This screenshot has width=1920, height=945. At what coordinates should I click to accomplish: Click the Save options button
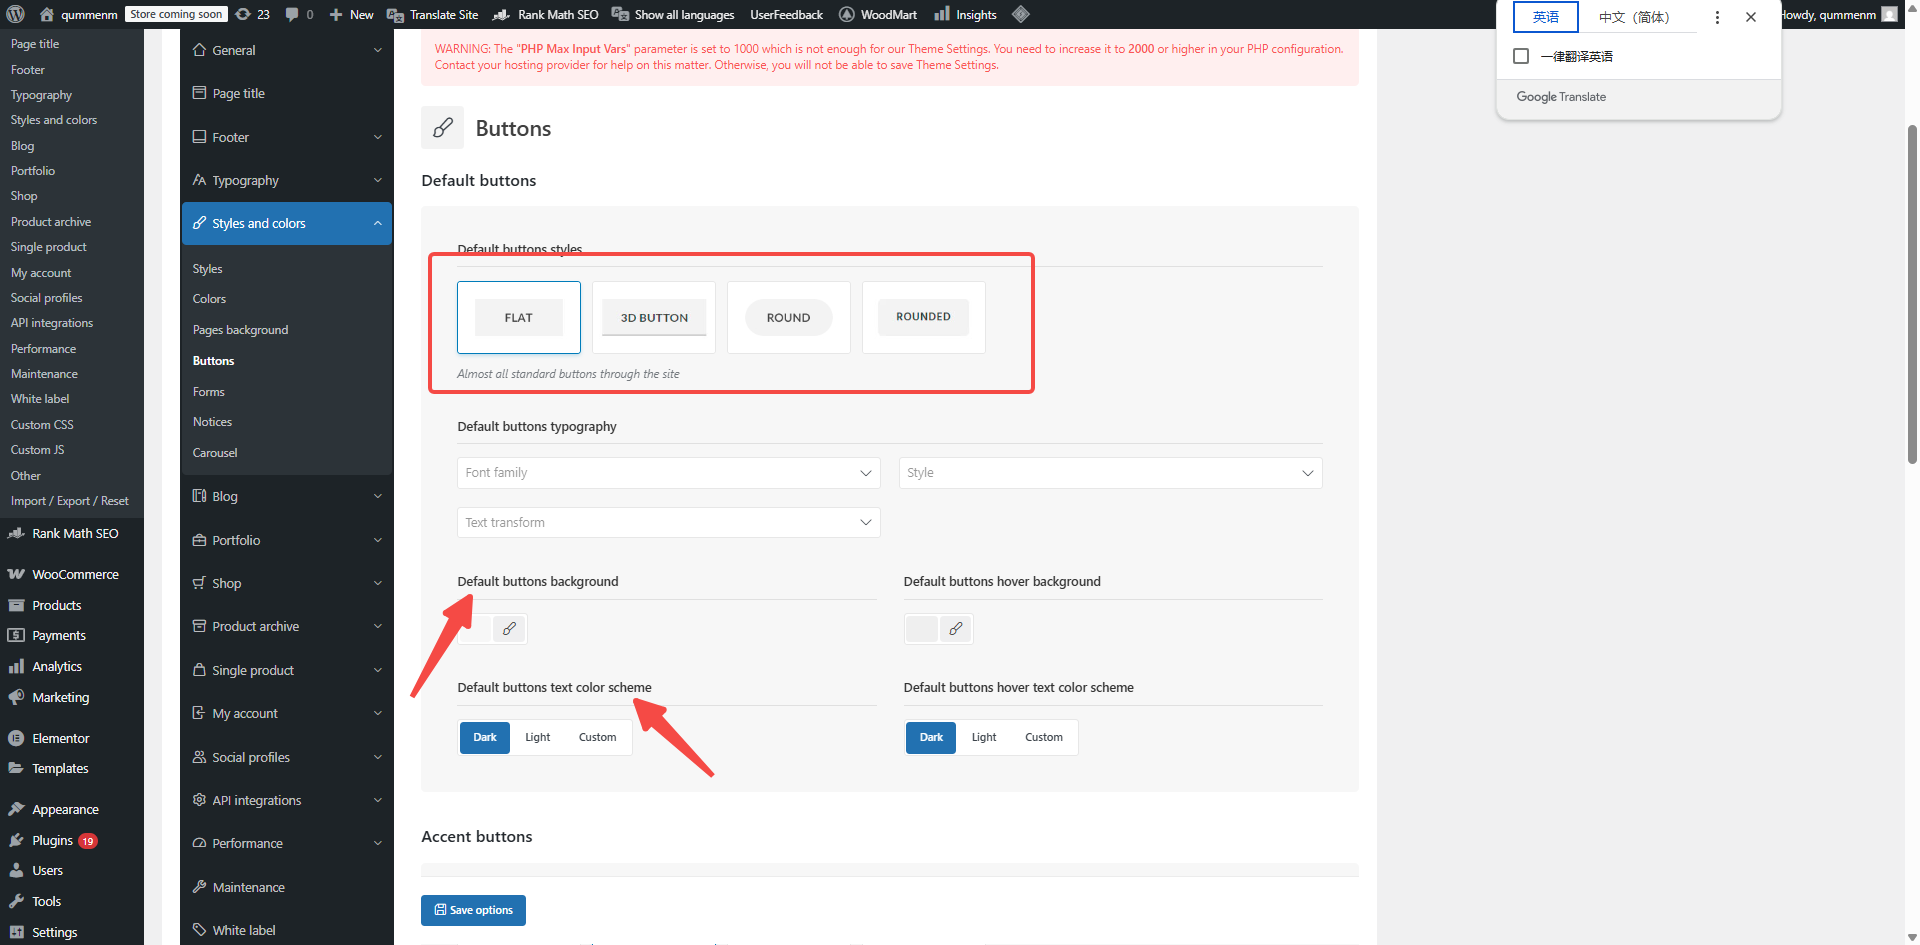pyautogui.click(x=473, y=910)
